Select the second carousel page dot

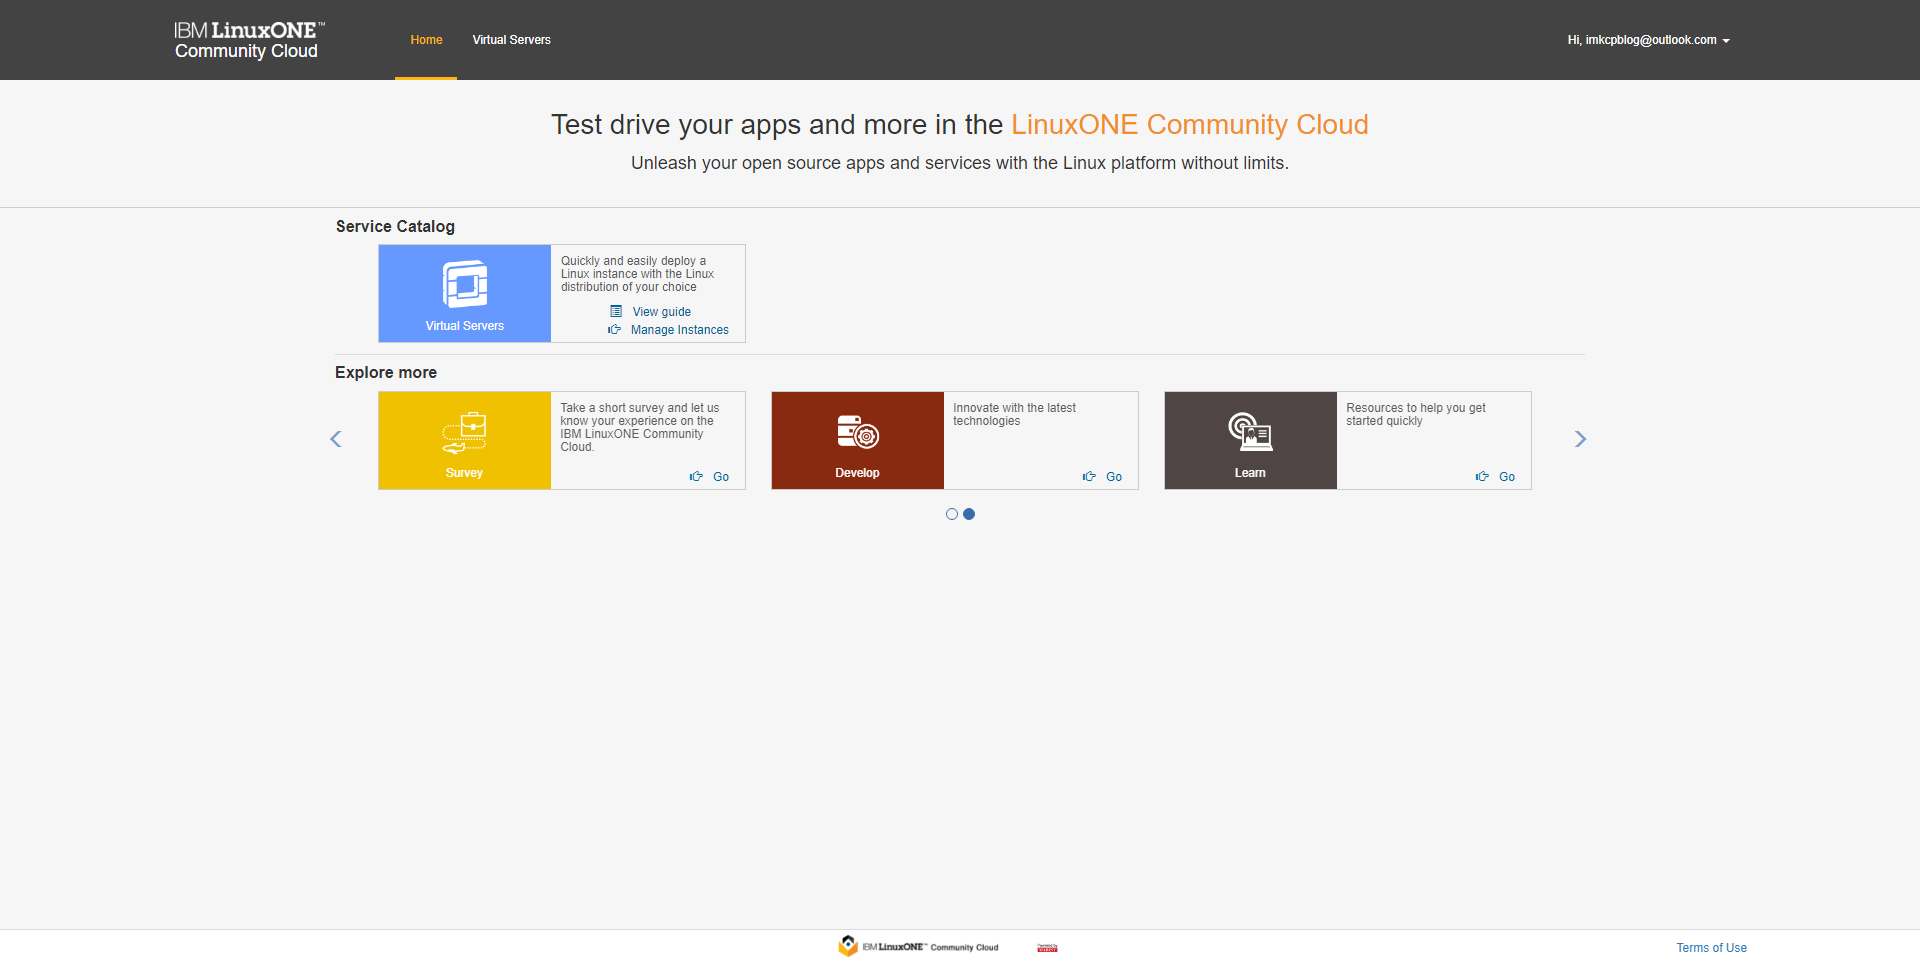[x=969, y=514]
